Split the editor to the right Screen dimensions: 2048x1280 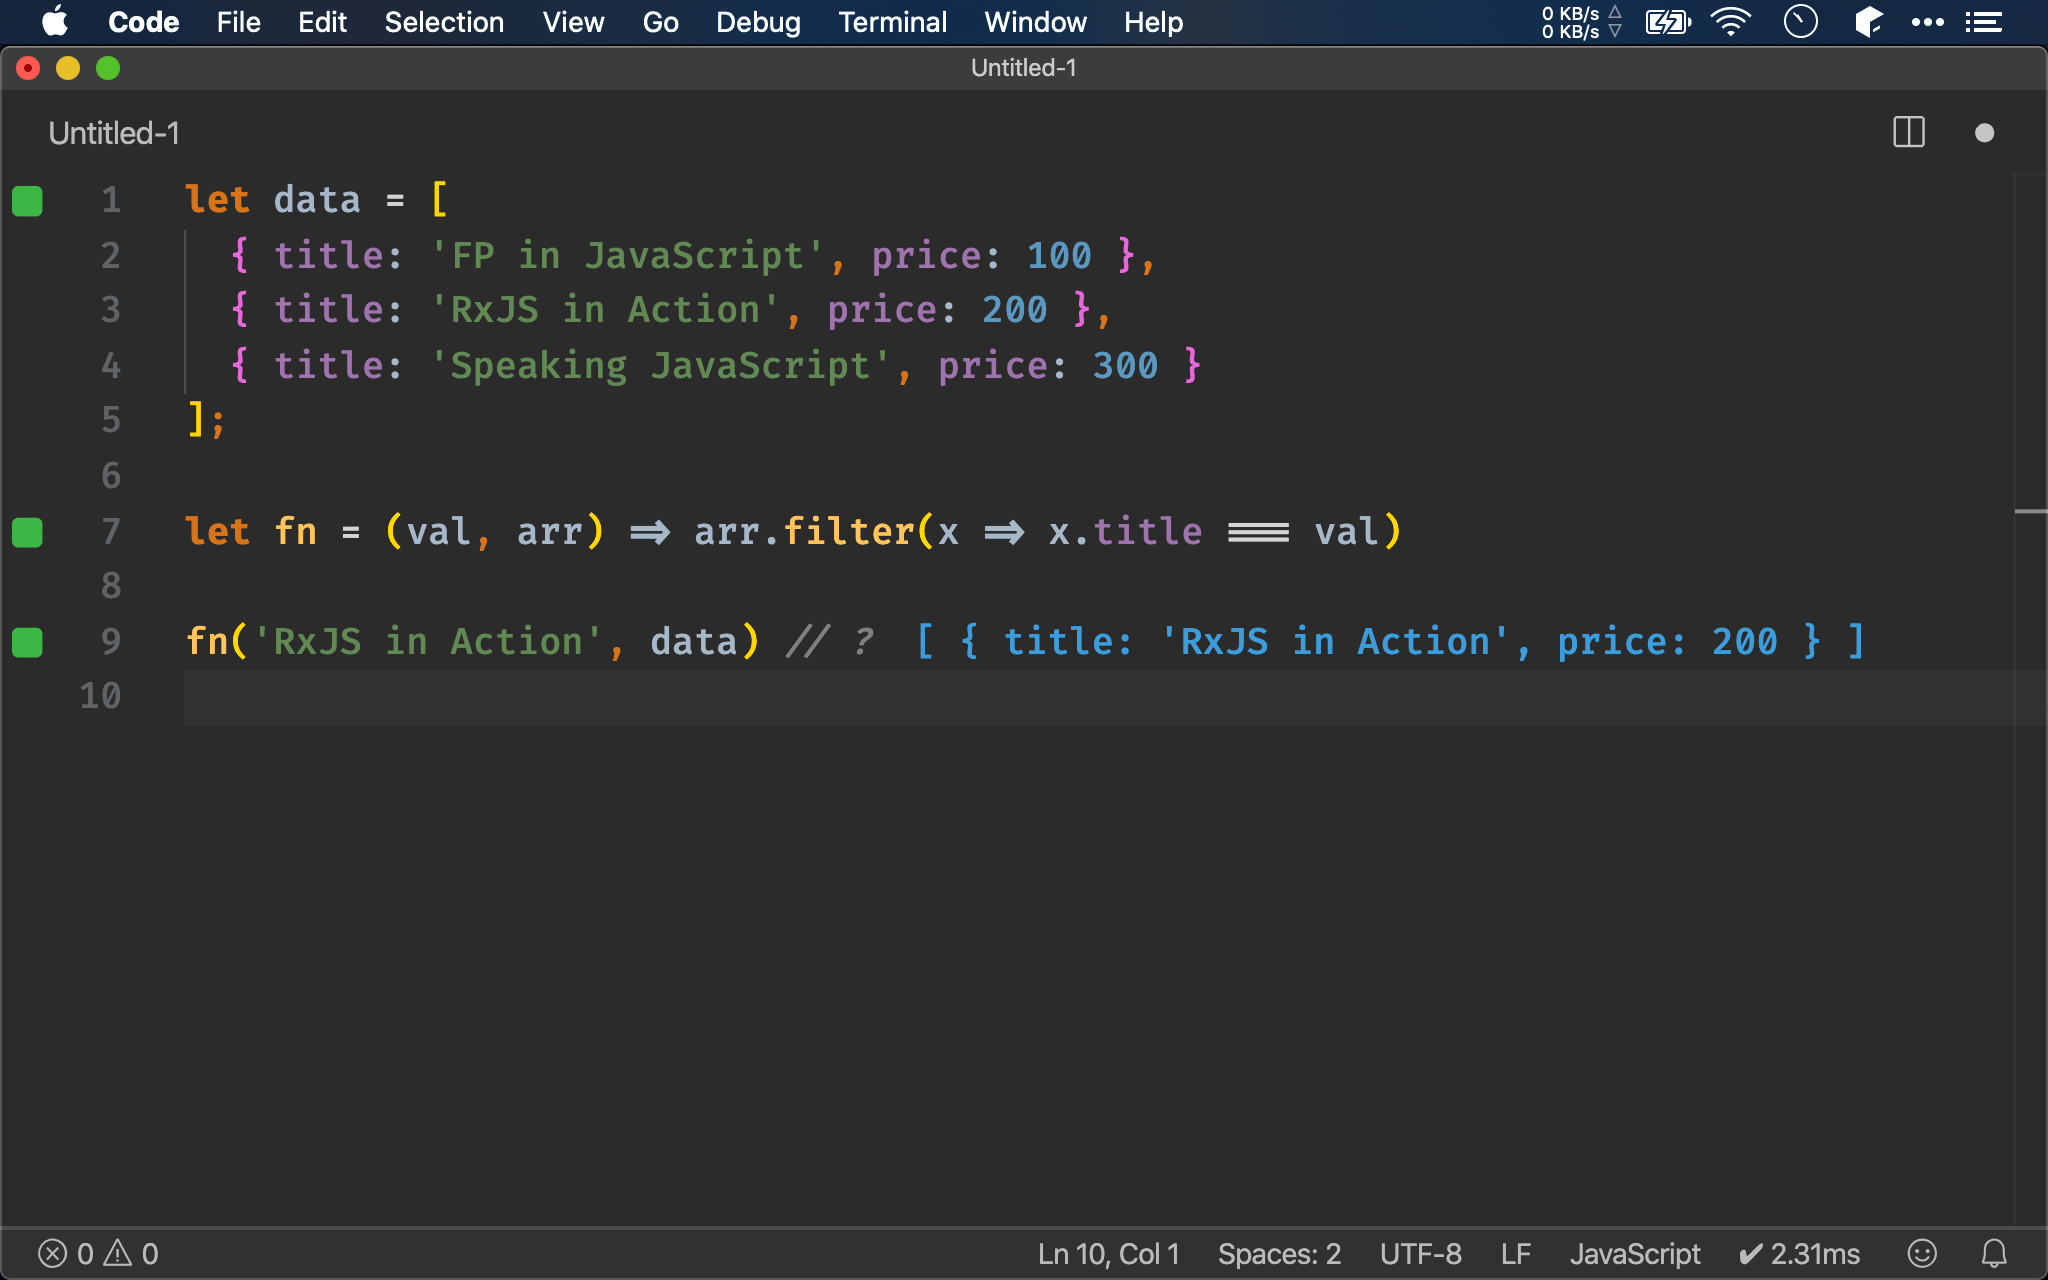1909,133
